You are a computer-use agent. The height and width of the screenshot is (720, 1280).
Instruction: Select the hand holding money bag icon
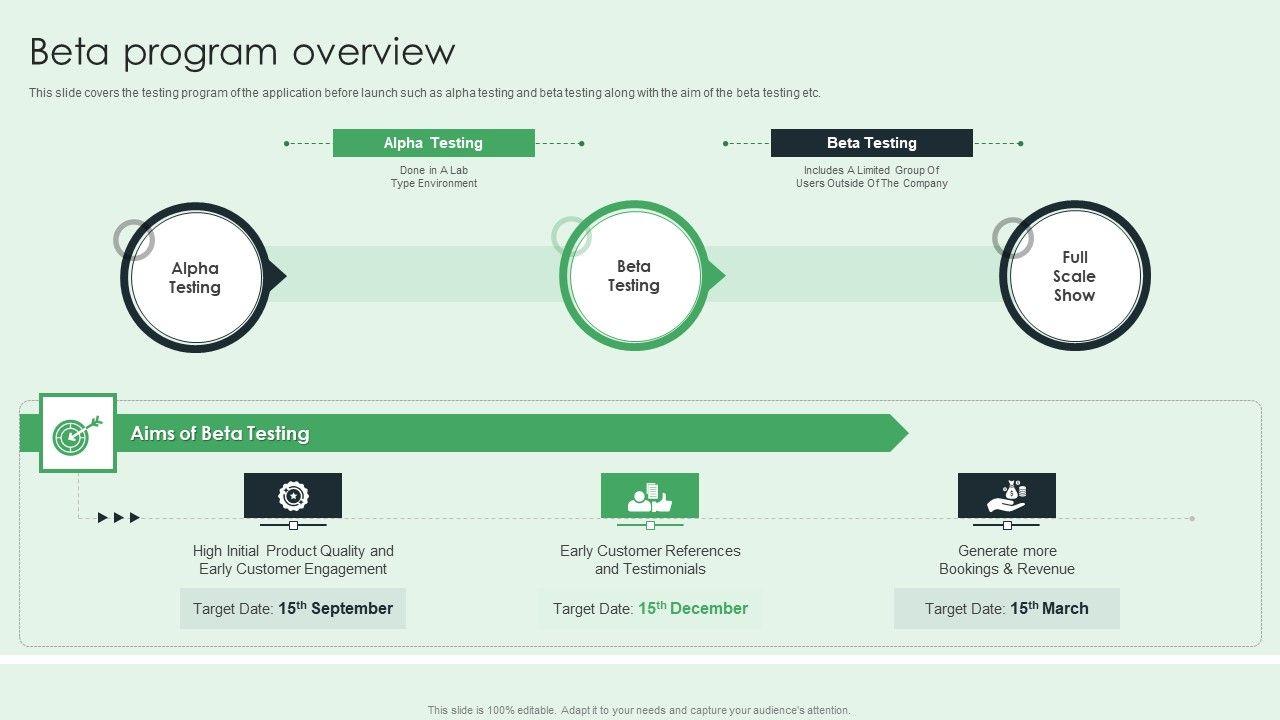pyautogui.click(x=1007, y=495)
